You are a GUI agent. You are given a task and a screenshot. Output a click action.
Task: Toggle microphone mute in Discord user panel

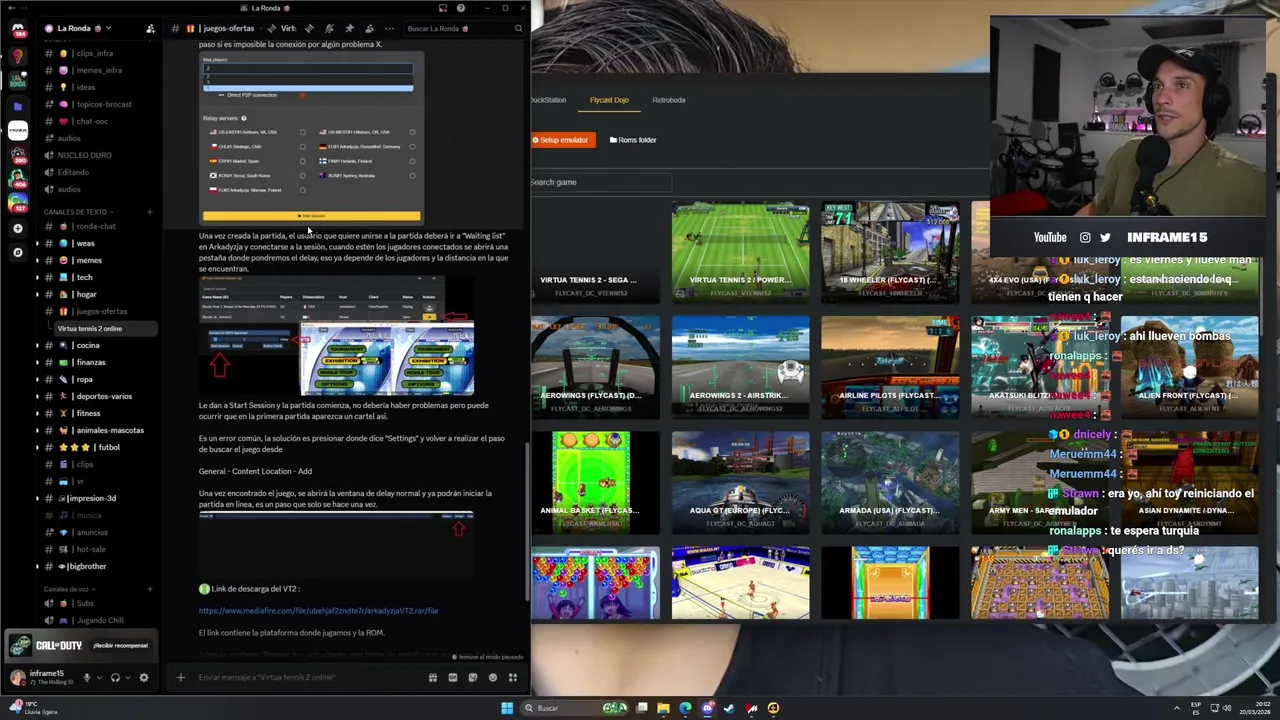tap(87, 677)
